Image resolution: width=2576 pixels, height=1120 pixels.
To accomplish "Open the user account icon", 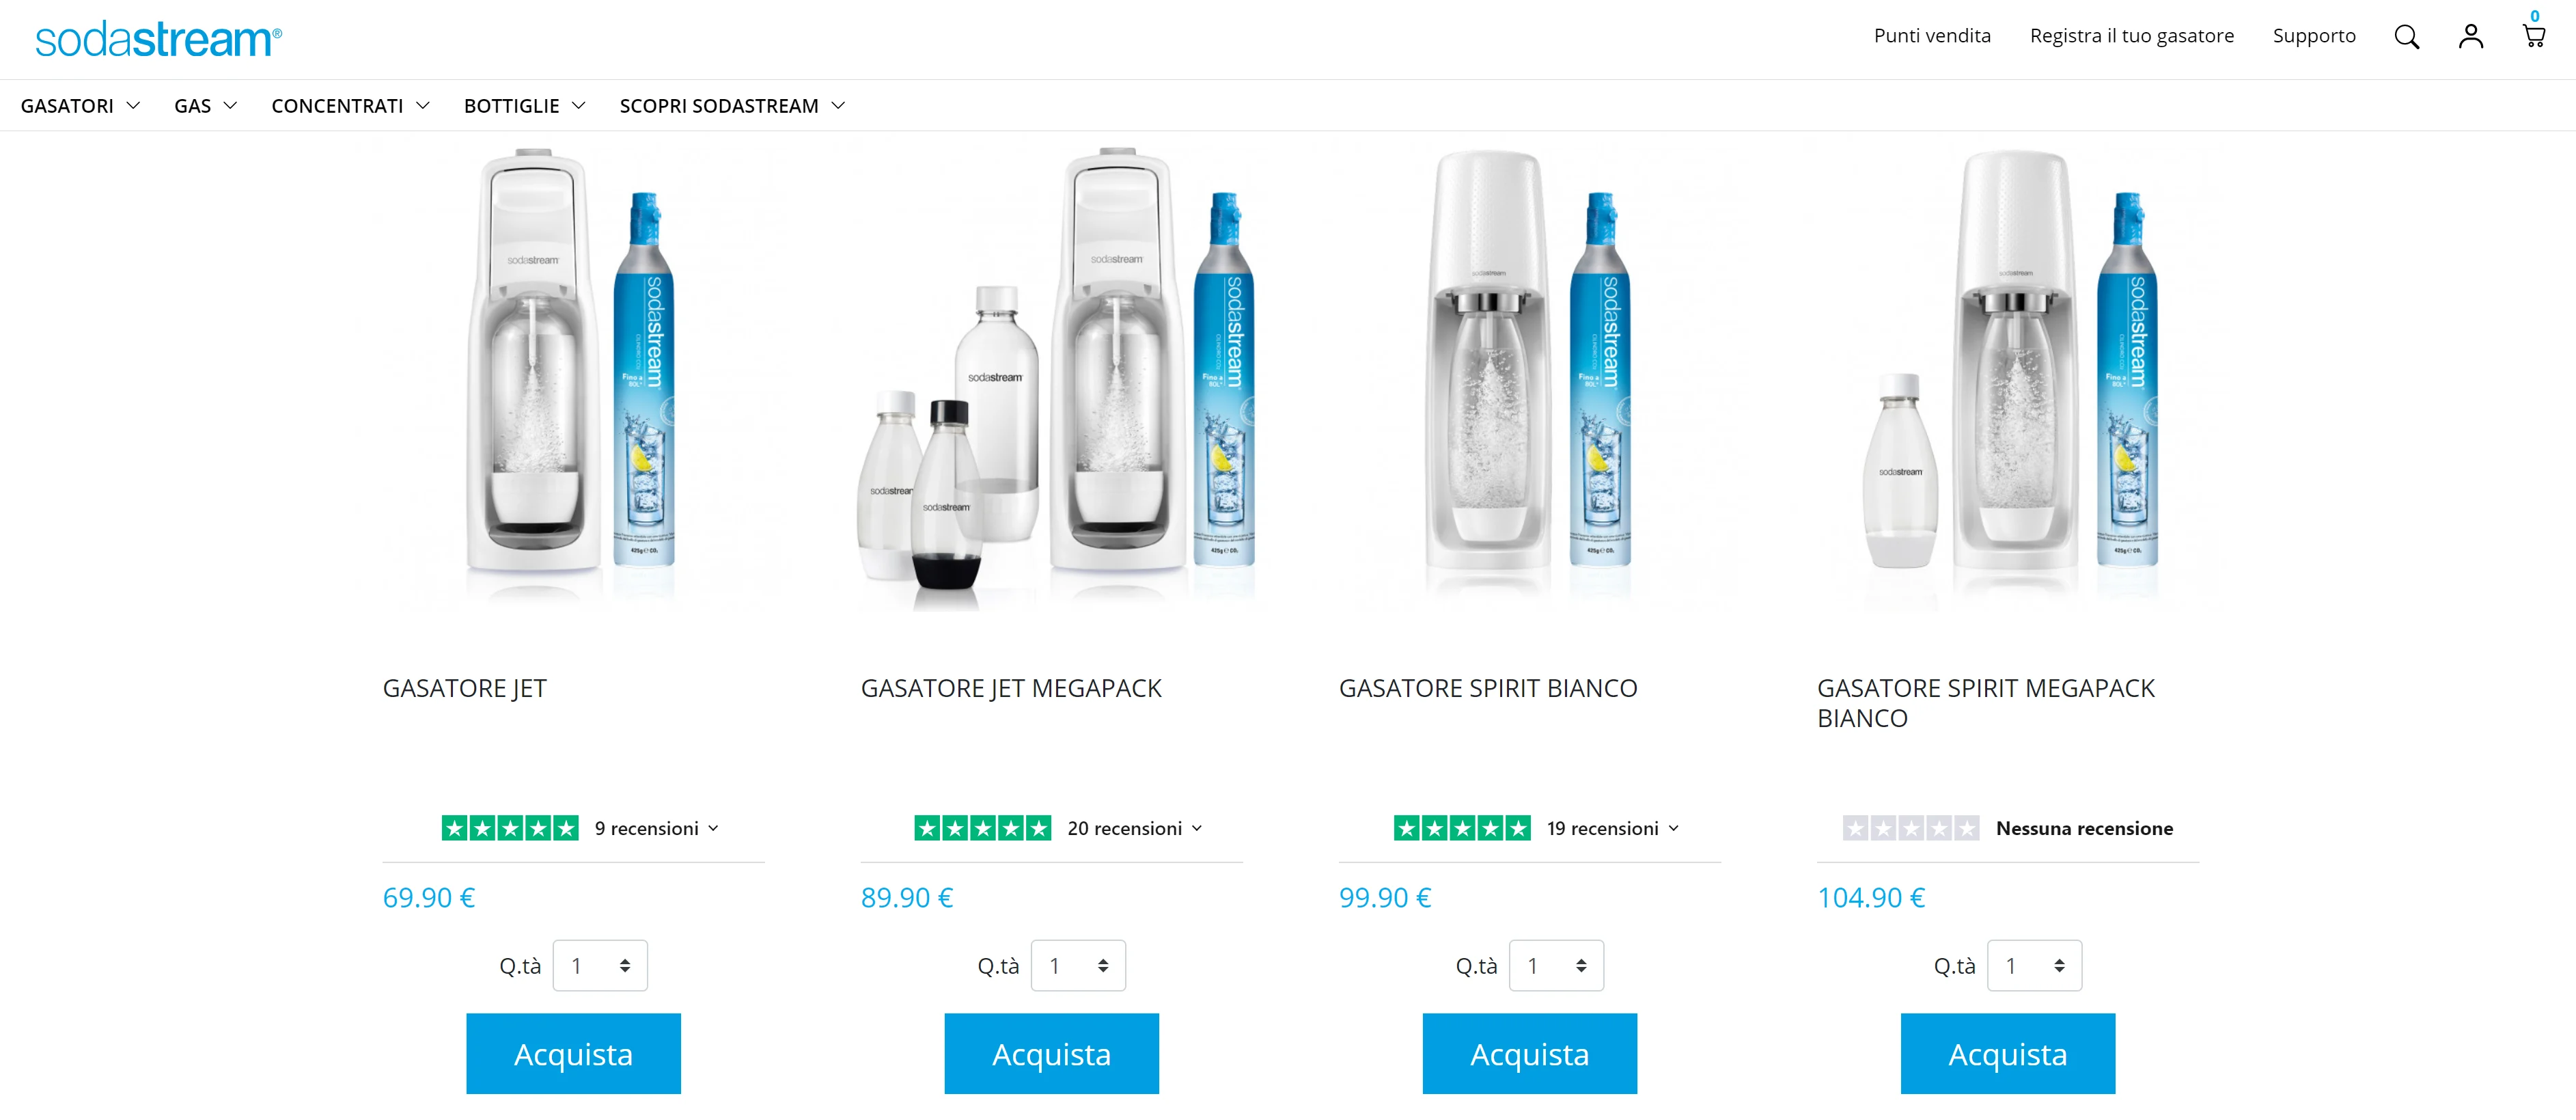I will 2470,36.
